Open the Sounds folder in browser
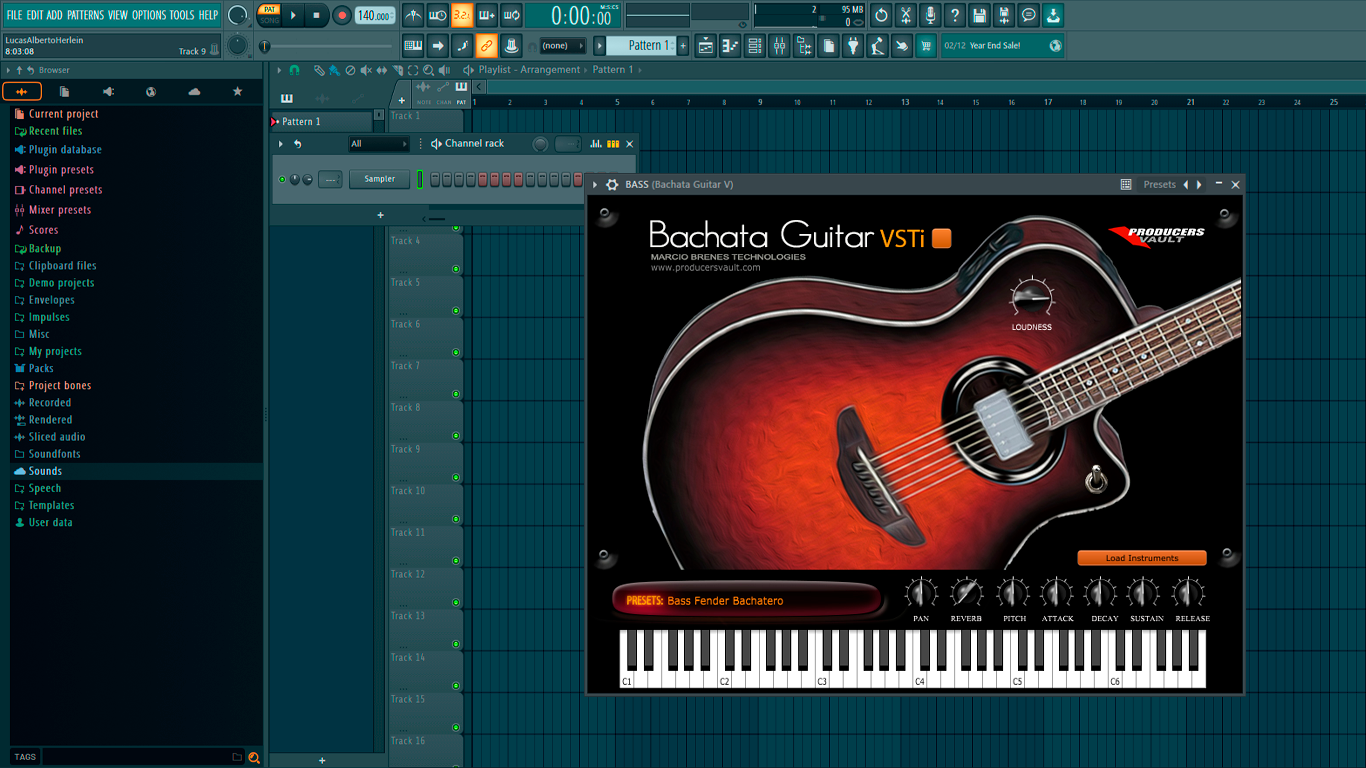Image resolution: width=1366 pixels, height=768 pixels. pos(45,471)
